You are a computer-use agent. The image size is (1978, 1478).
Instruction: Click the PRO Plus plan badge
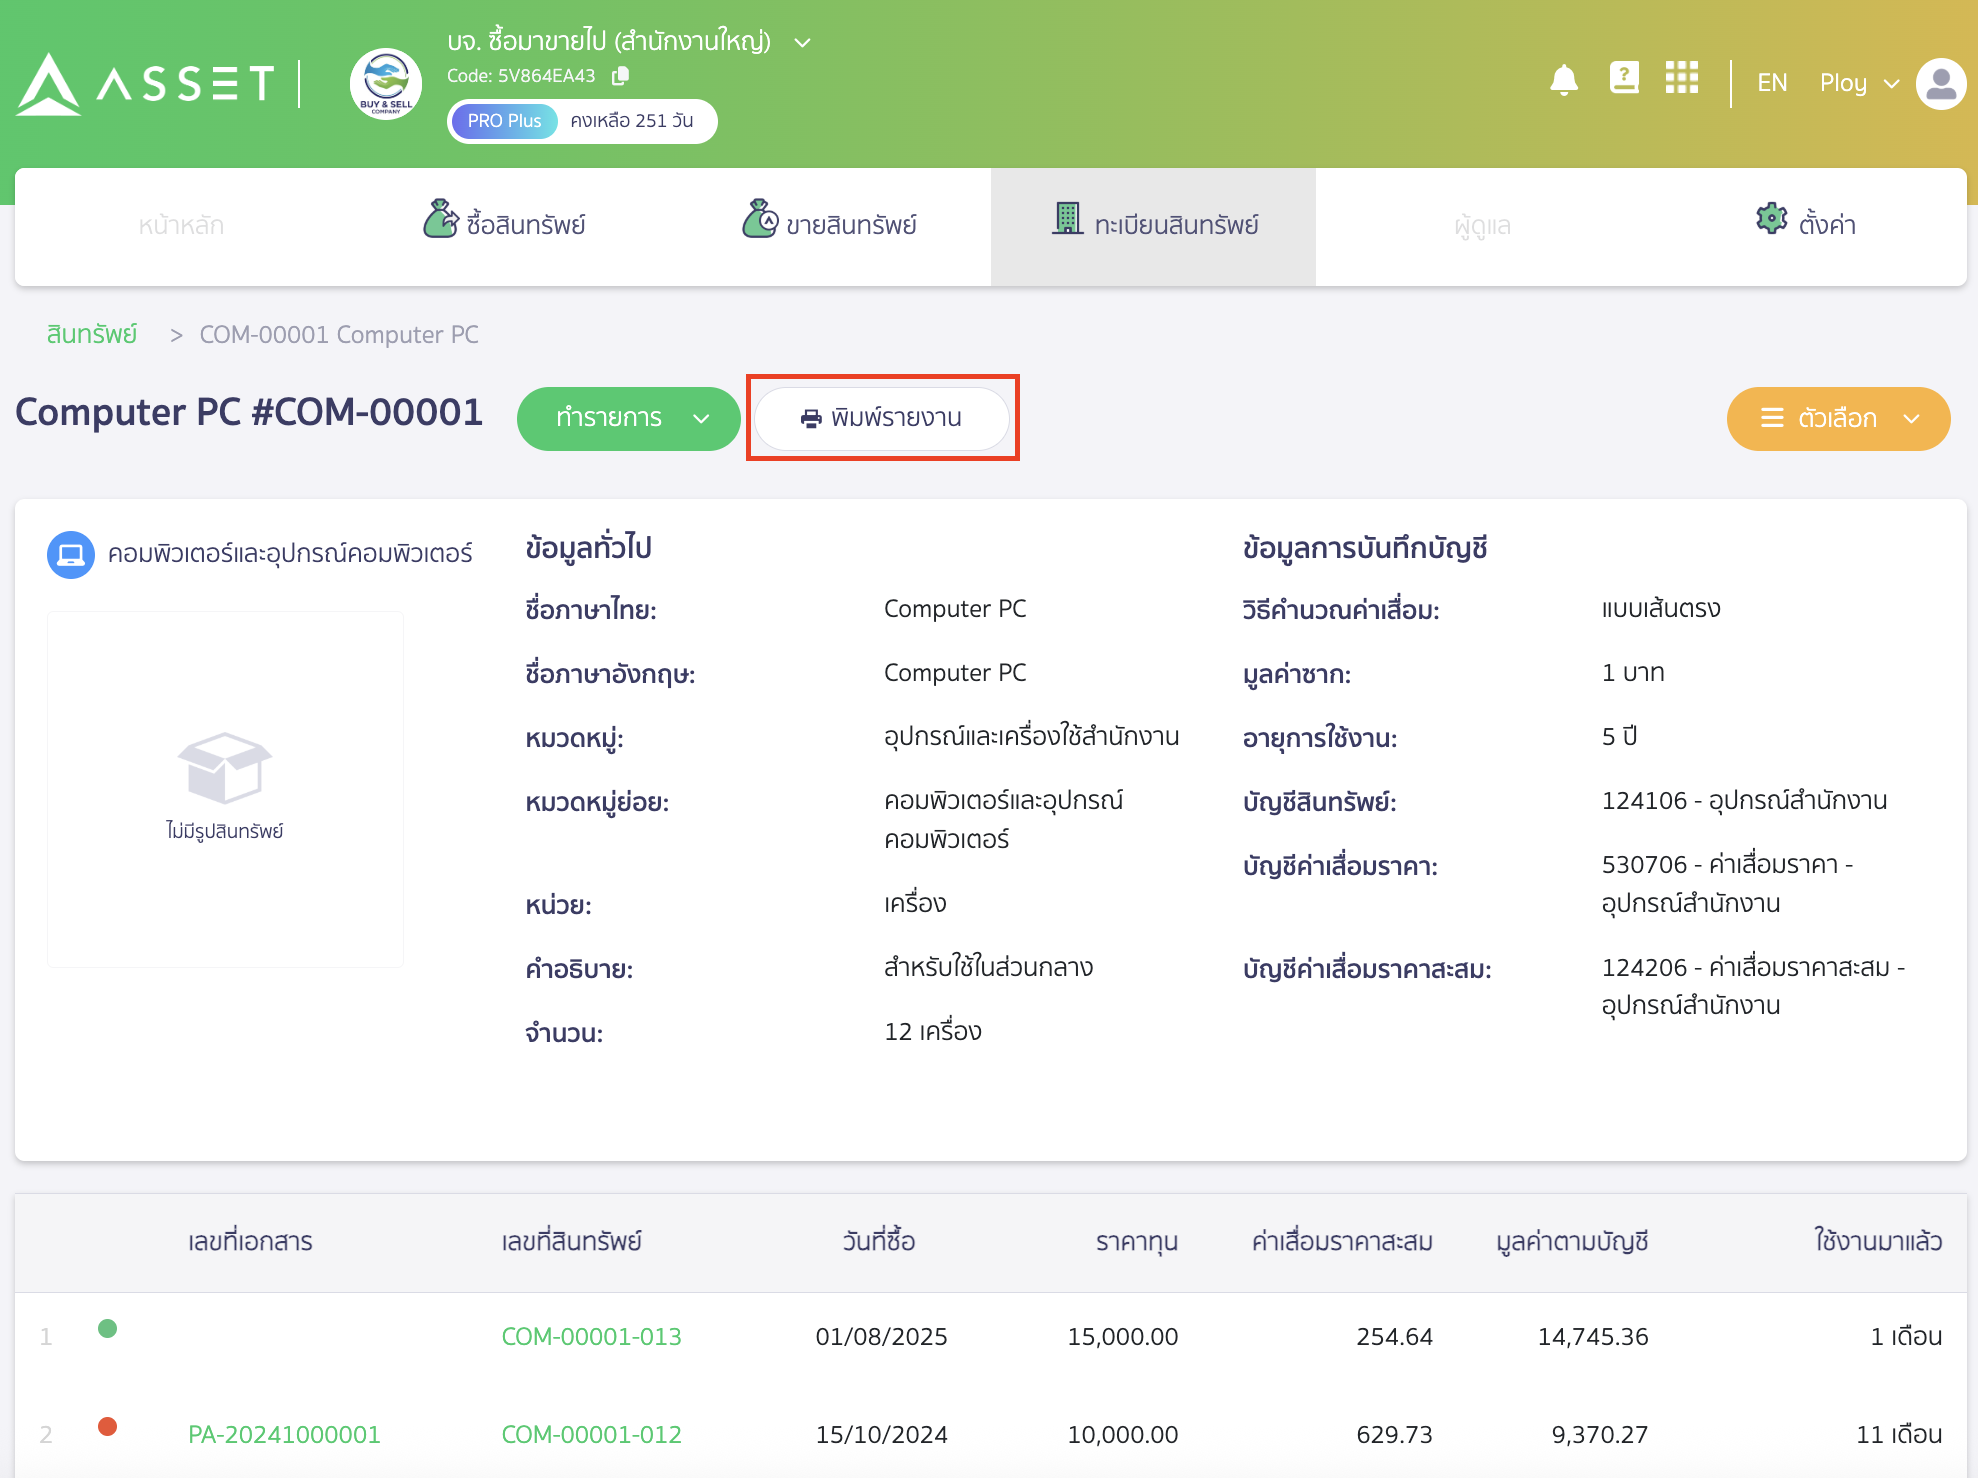[x=504, y=121]
